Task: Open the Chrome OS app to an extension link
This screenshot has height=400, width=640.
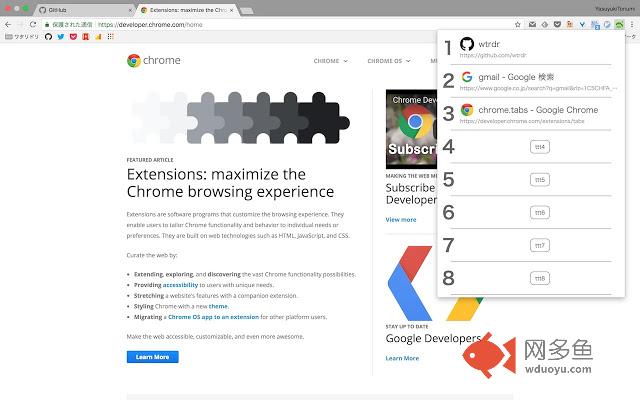Action: [x=213, y=317]
